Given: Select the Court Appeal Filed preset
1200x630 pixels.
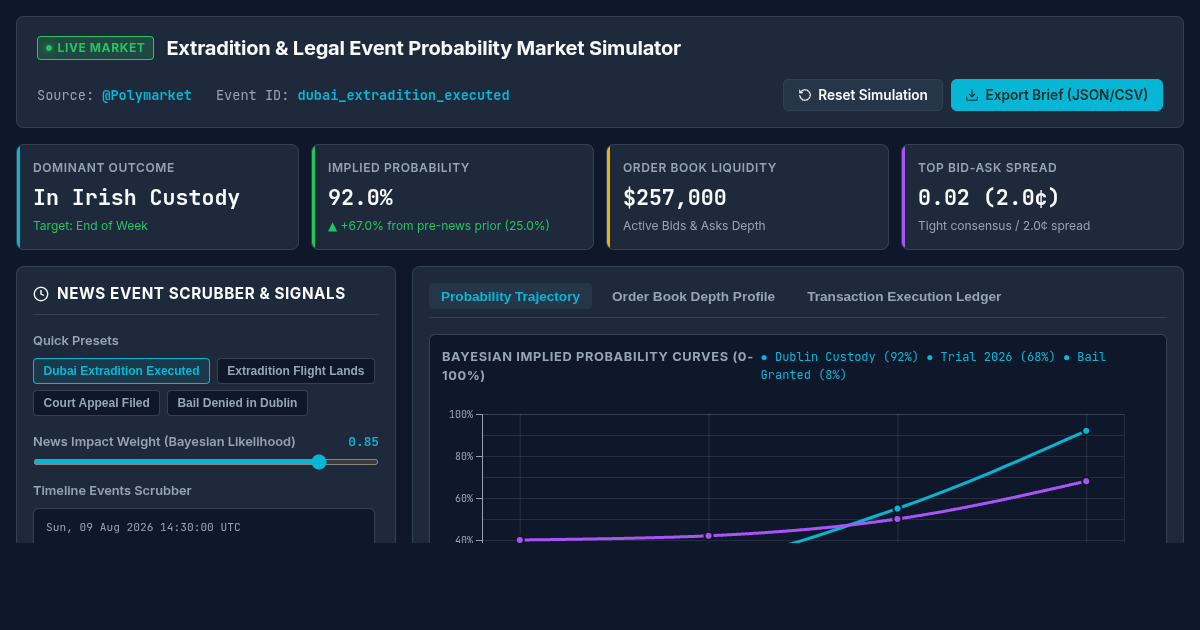Looking at the screenshot, I should (96, 403).
